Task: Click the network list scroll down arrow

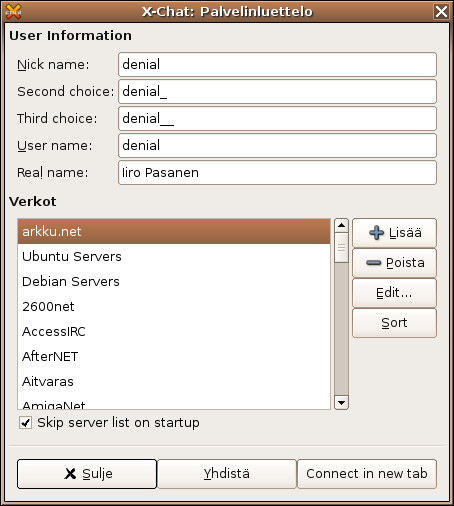Action: 341,402
